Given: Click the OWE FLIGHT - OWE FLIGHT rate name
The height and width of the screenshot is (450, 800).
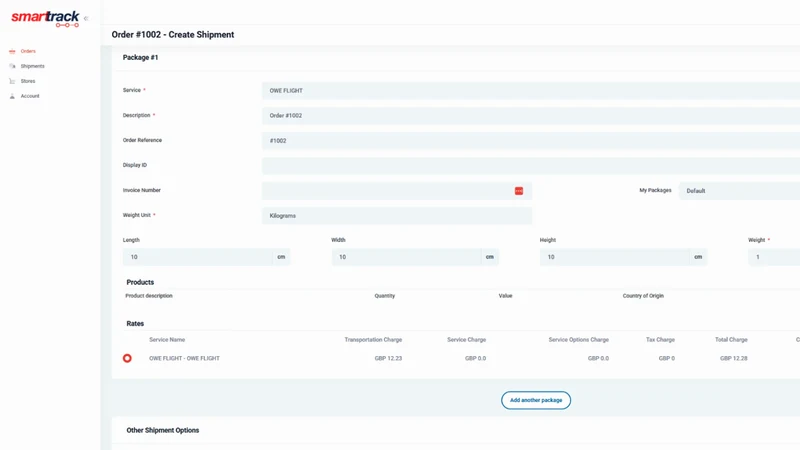Looking at the screenshot, I should click(x=184, y=359).
